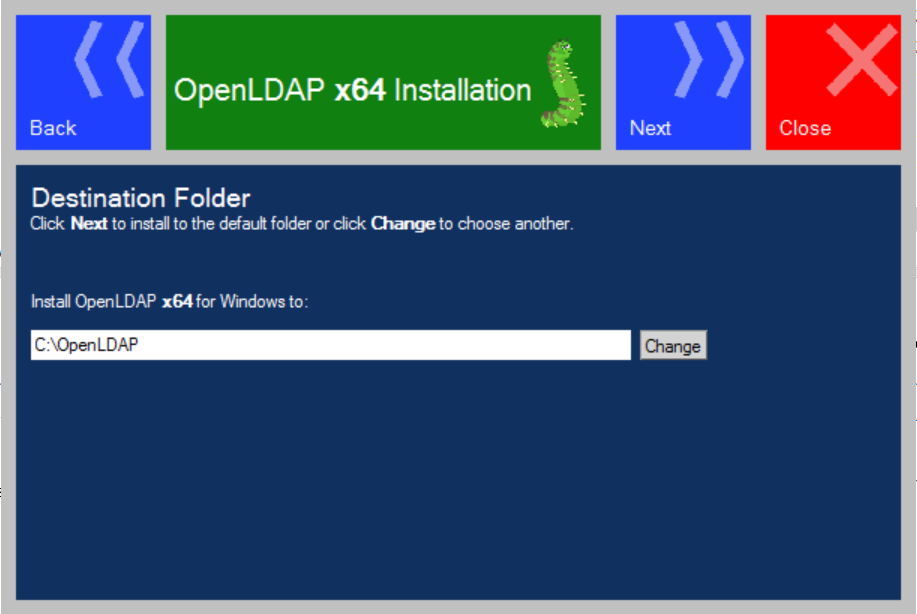Click the double left chevron Back icon

[x=110, y=60]
